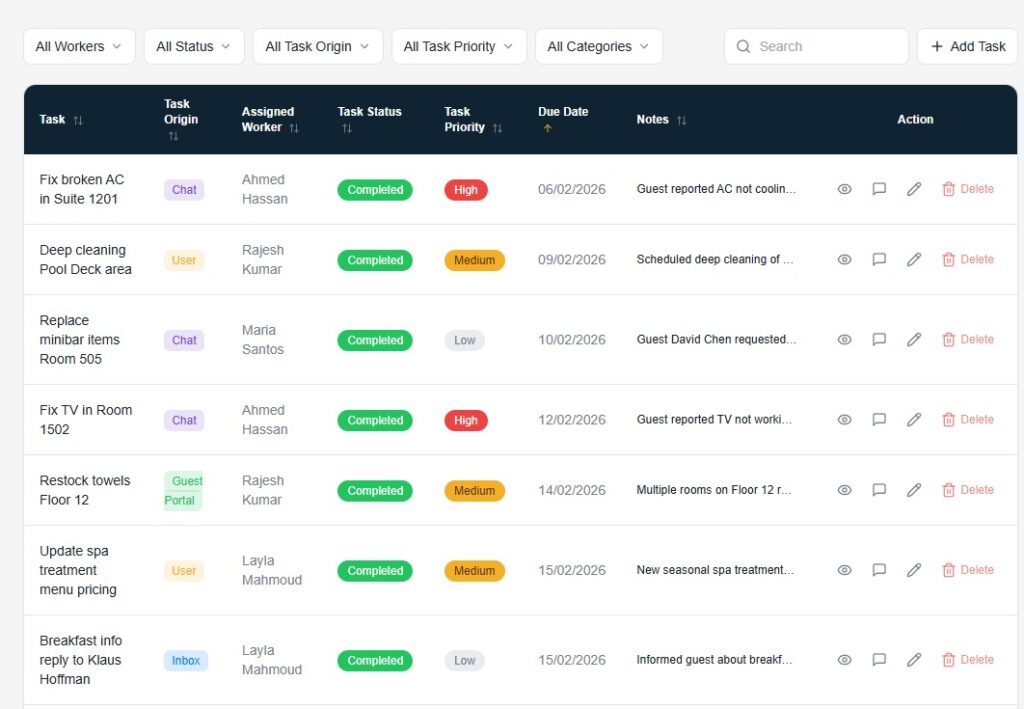Click the eye icon for Fix broken AC task
Image resolution: width=1024 pixels, height=709 pixels.
coord(844,189)
